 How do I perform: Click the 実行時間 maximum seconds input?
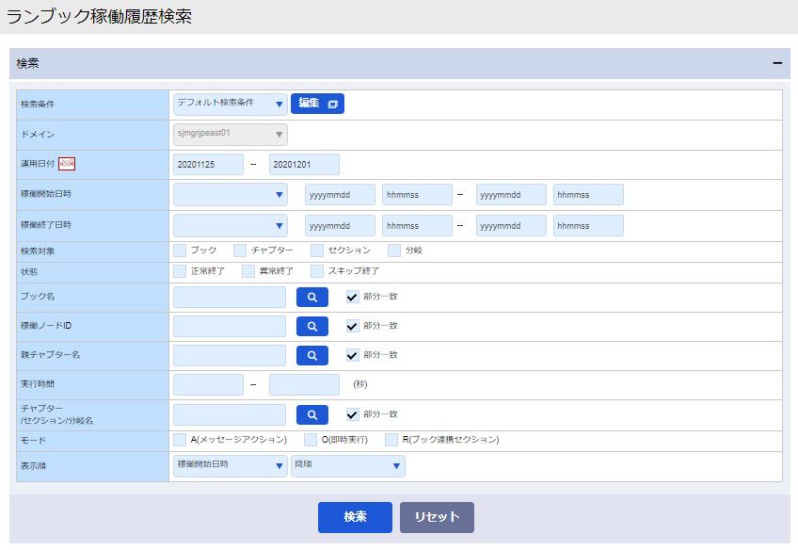tap(304, 385)
